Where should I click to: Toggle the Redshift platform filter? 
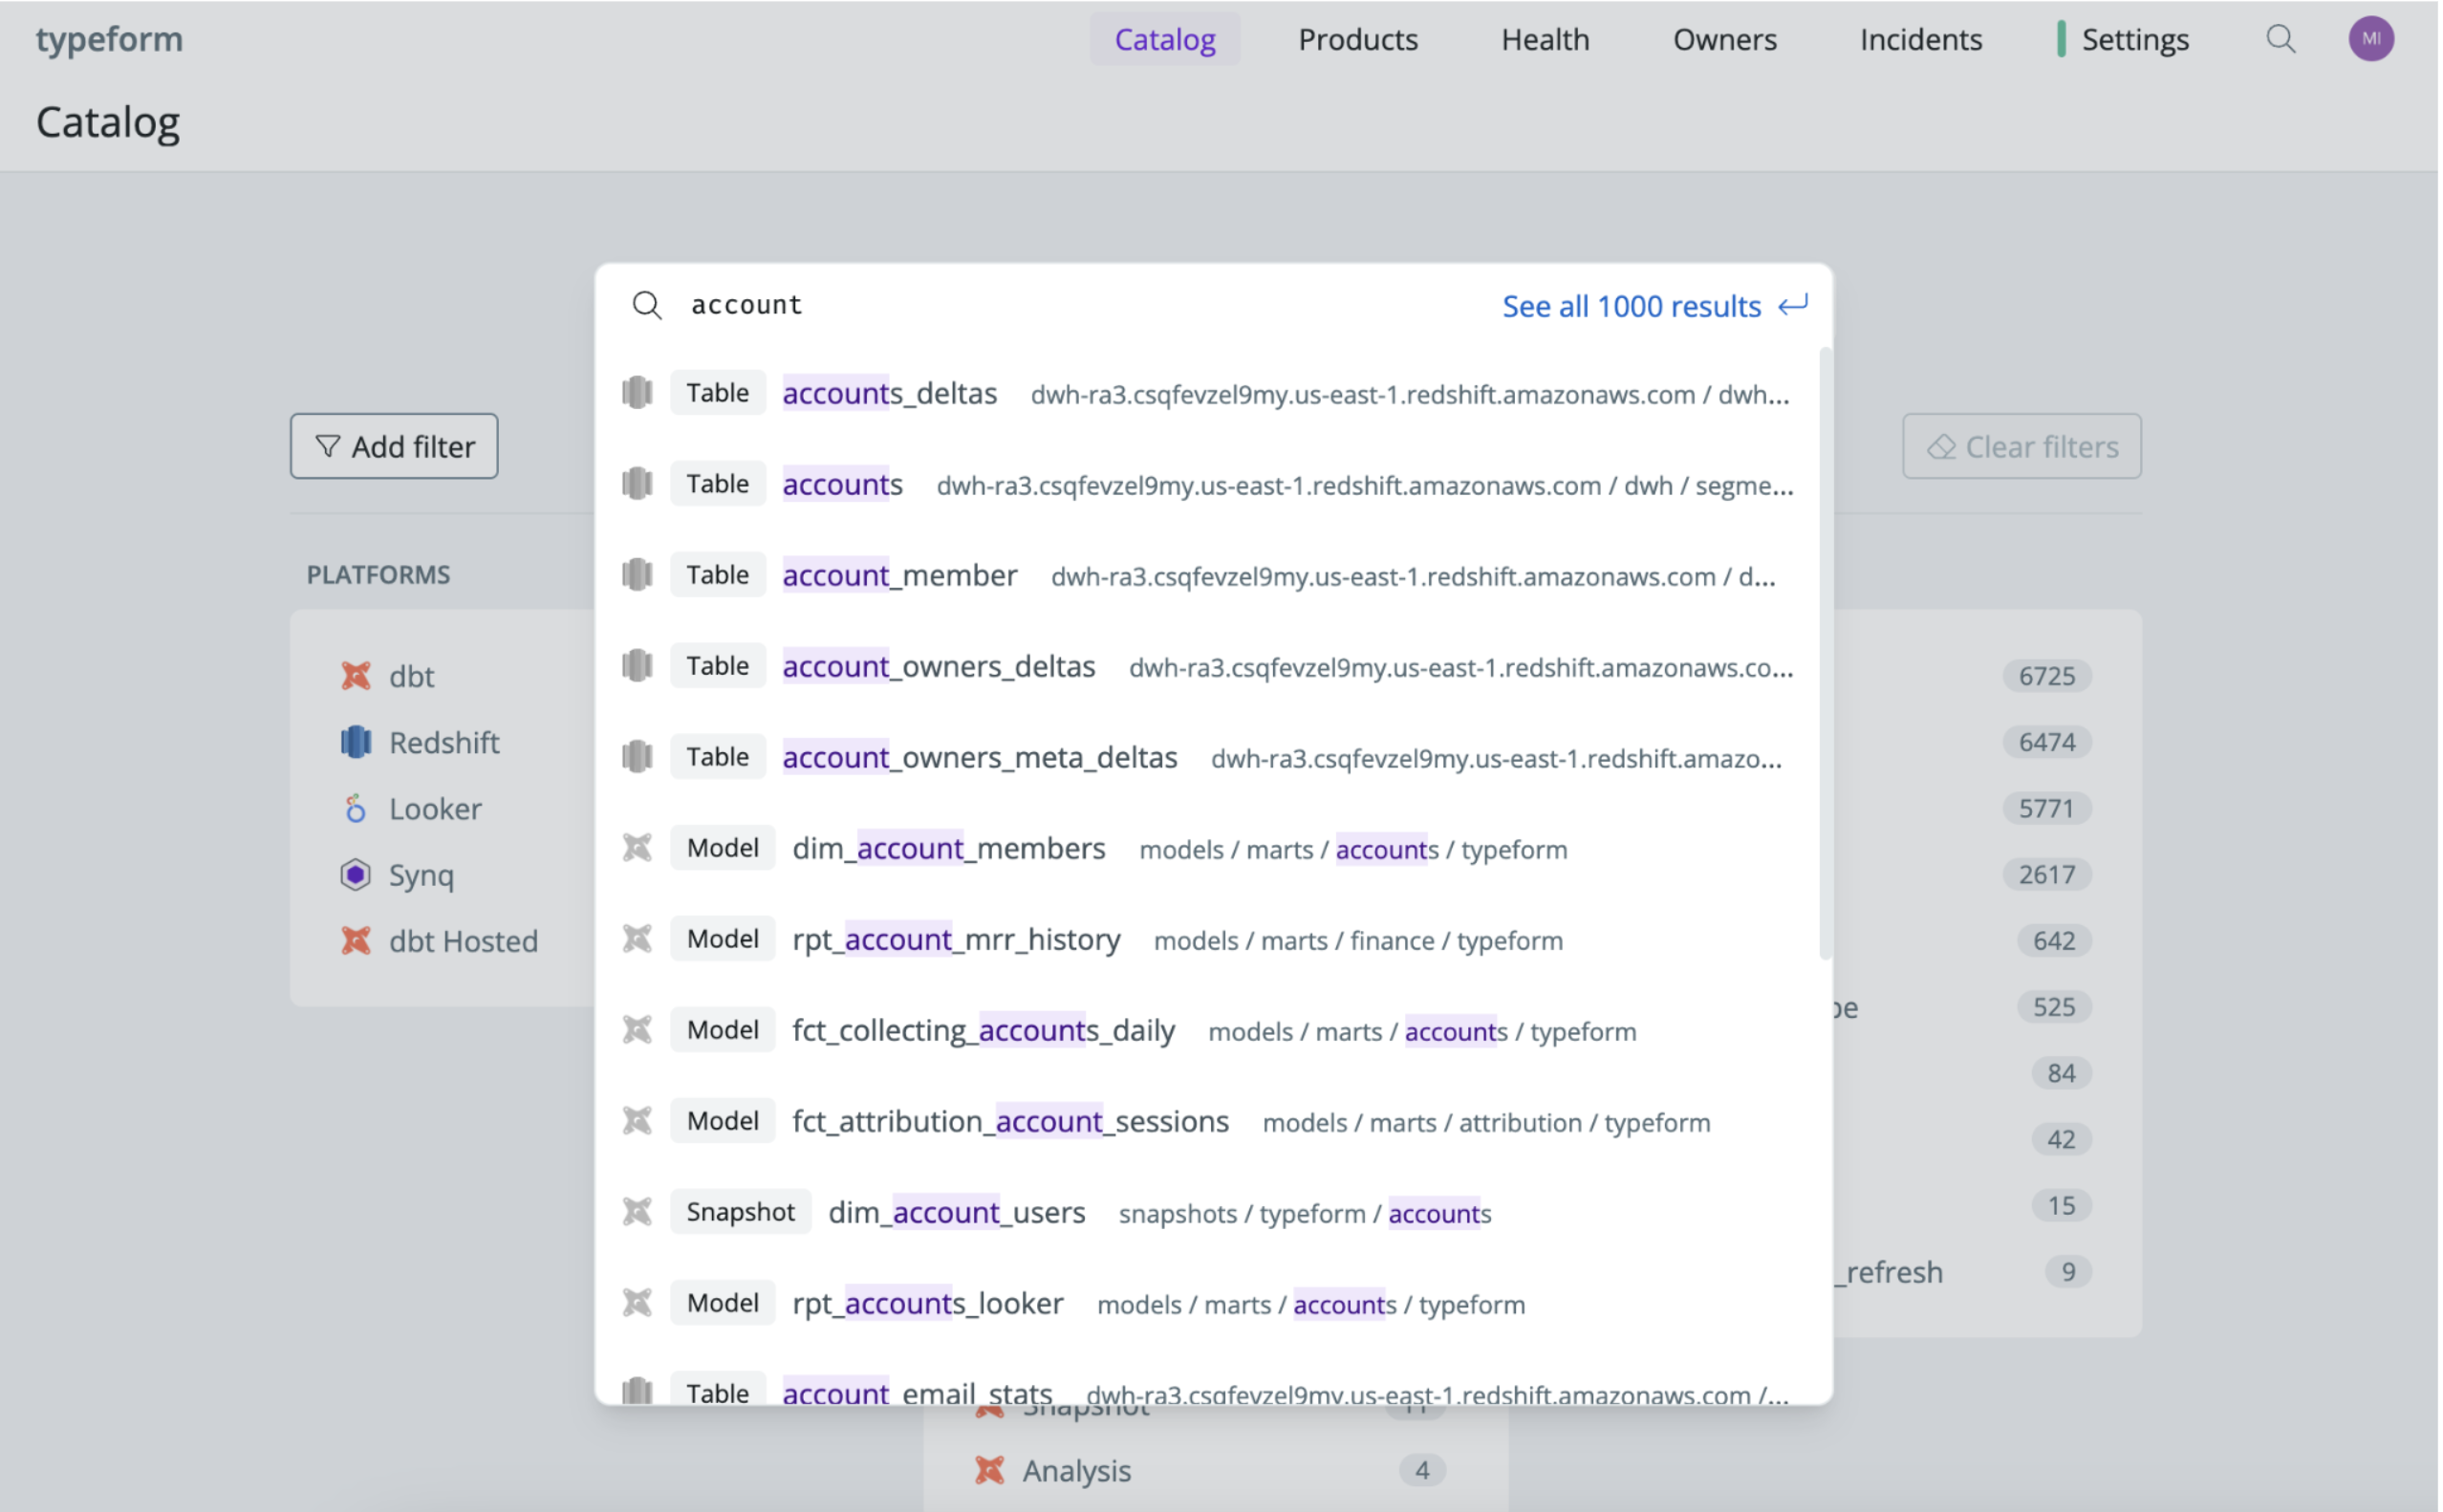444,741
